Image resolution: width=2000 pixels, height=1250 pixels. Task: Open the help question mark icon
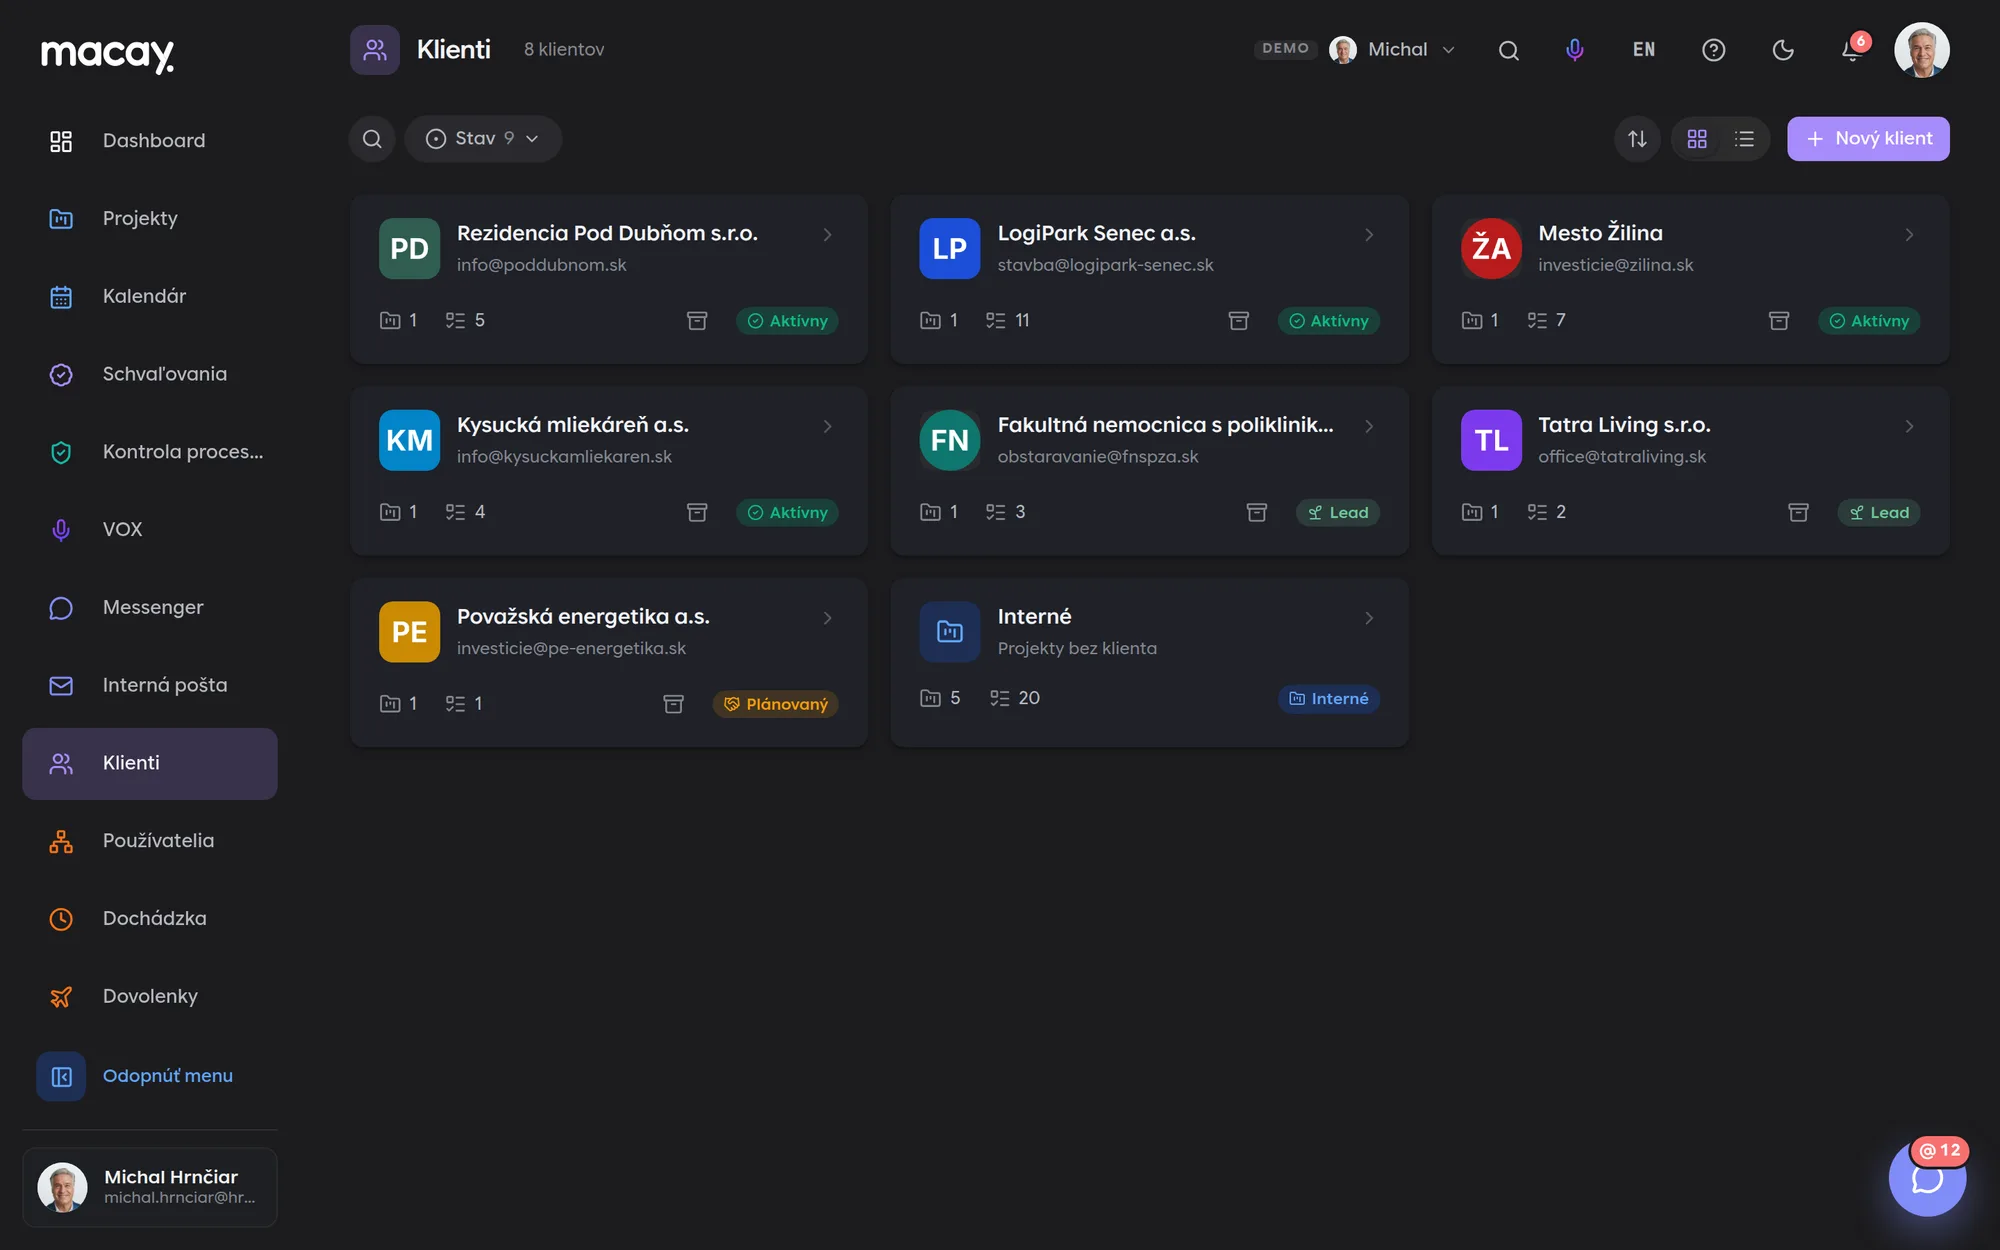[1713, 50]
